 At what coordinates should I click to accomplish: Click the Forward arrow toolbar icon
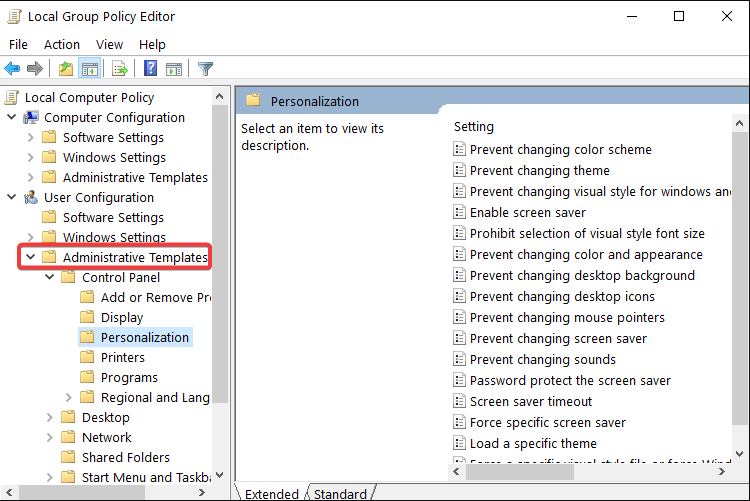point(34,69)
